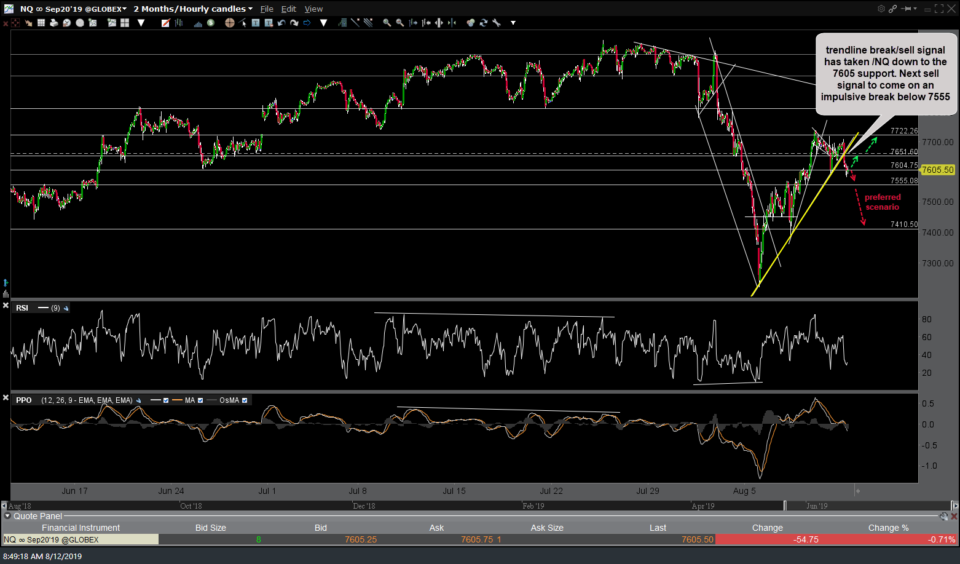Click the crosshair cursor toolbar icon
Viewport: 960px width, 564px height.
point(15,23)
